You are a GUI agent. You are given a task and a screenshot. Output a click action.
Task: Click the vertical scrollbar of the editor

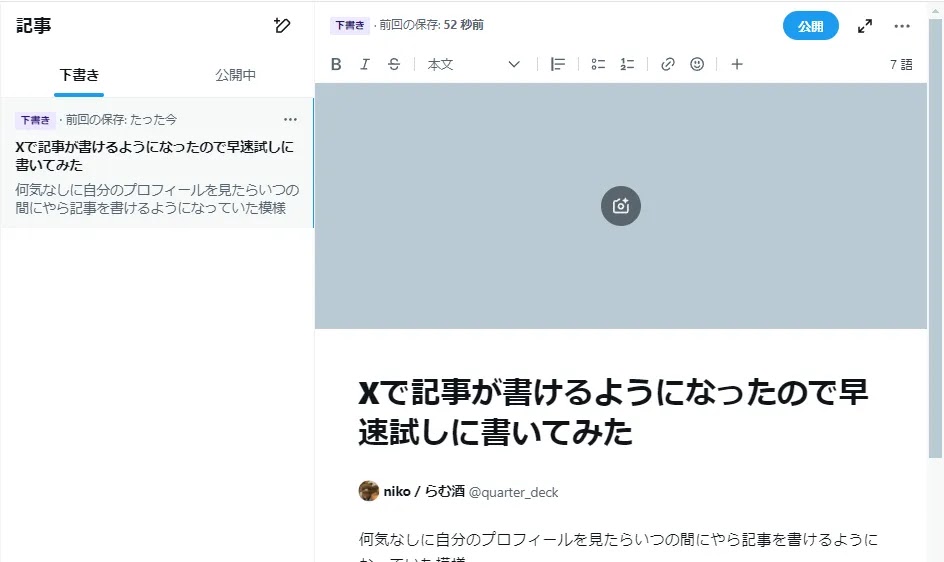click(x=935, y=238)
